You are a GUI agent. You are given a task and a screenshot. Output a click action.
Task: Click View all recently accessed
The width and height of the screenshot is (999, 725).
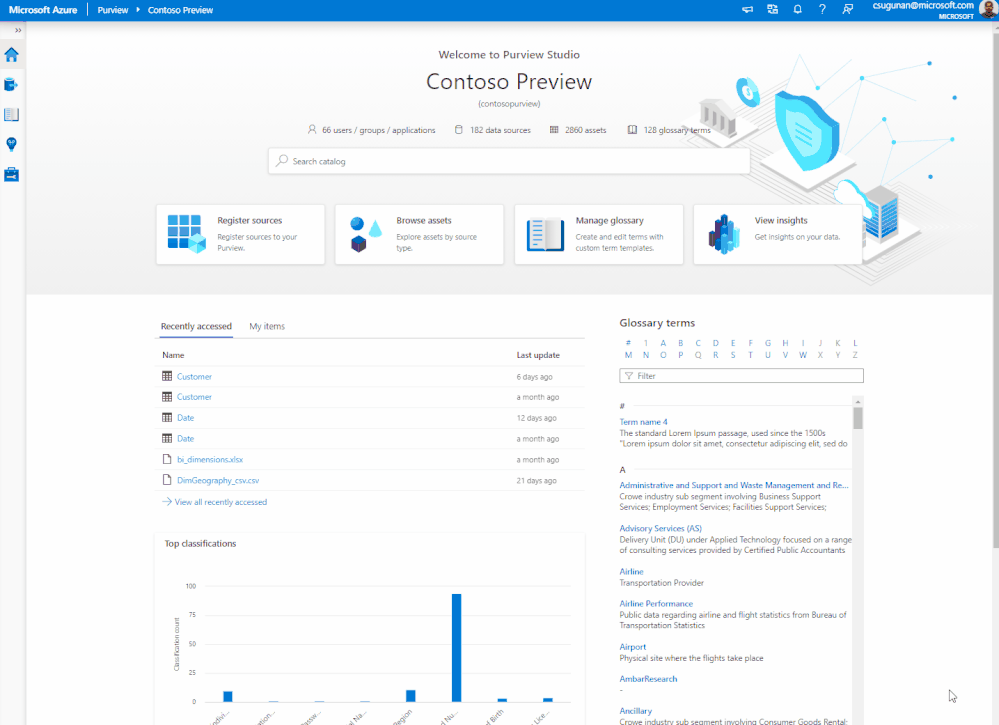(x=220, y=502)
